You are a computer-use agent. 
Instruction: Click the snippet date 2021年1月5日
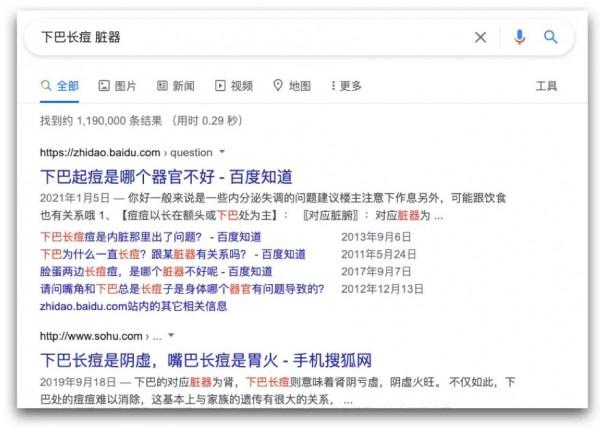click(75, 198)
